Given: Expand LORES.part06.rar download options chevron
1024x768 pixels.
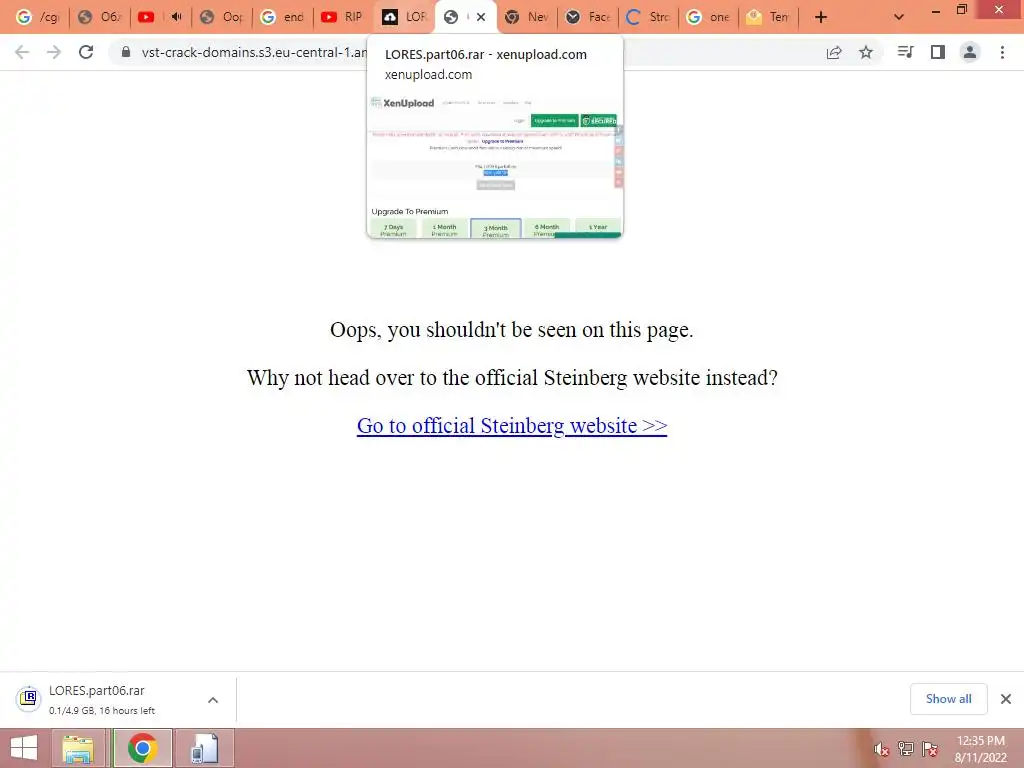Looking at the screenshot, I should (213, 700).
